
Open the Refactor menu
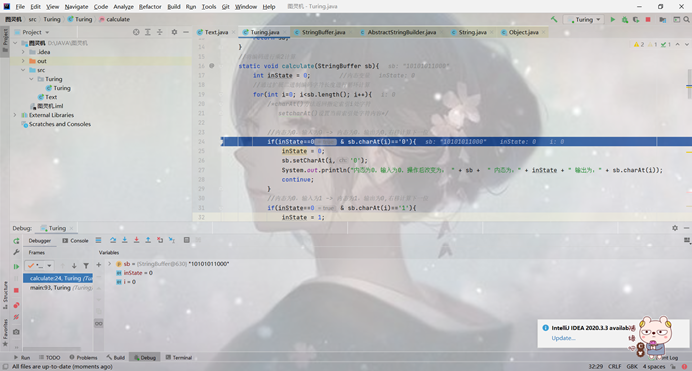coord(150,7)
